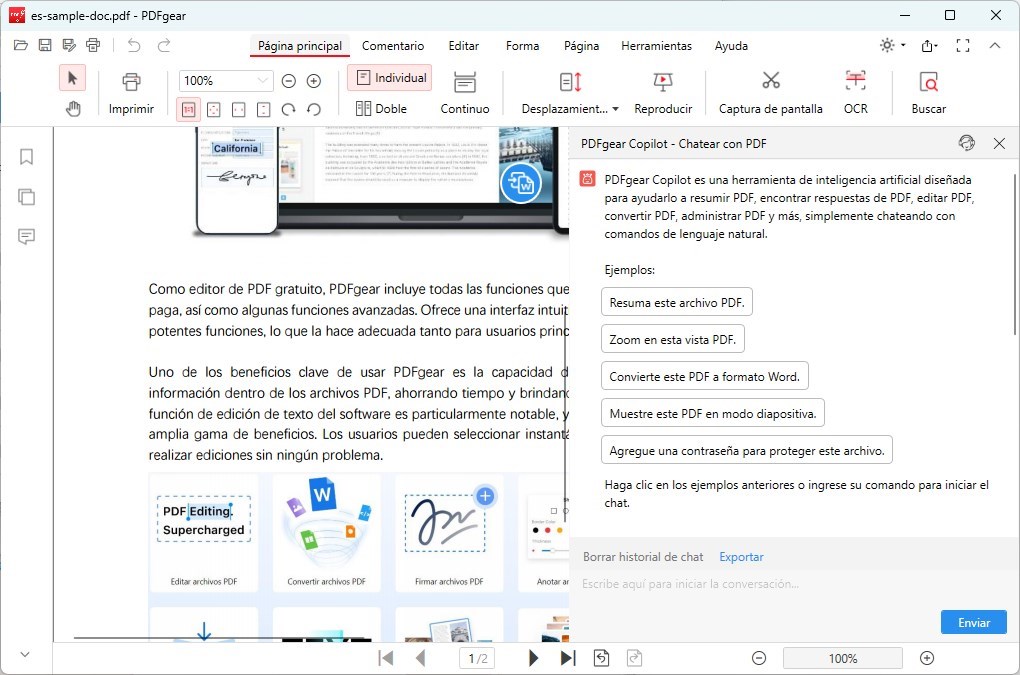Click the quick print icon in title toolbar

click(x=93, y=45)
